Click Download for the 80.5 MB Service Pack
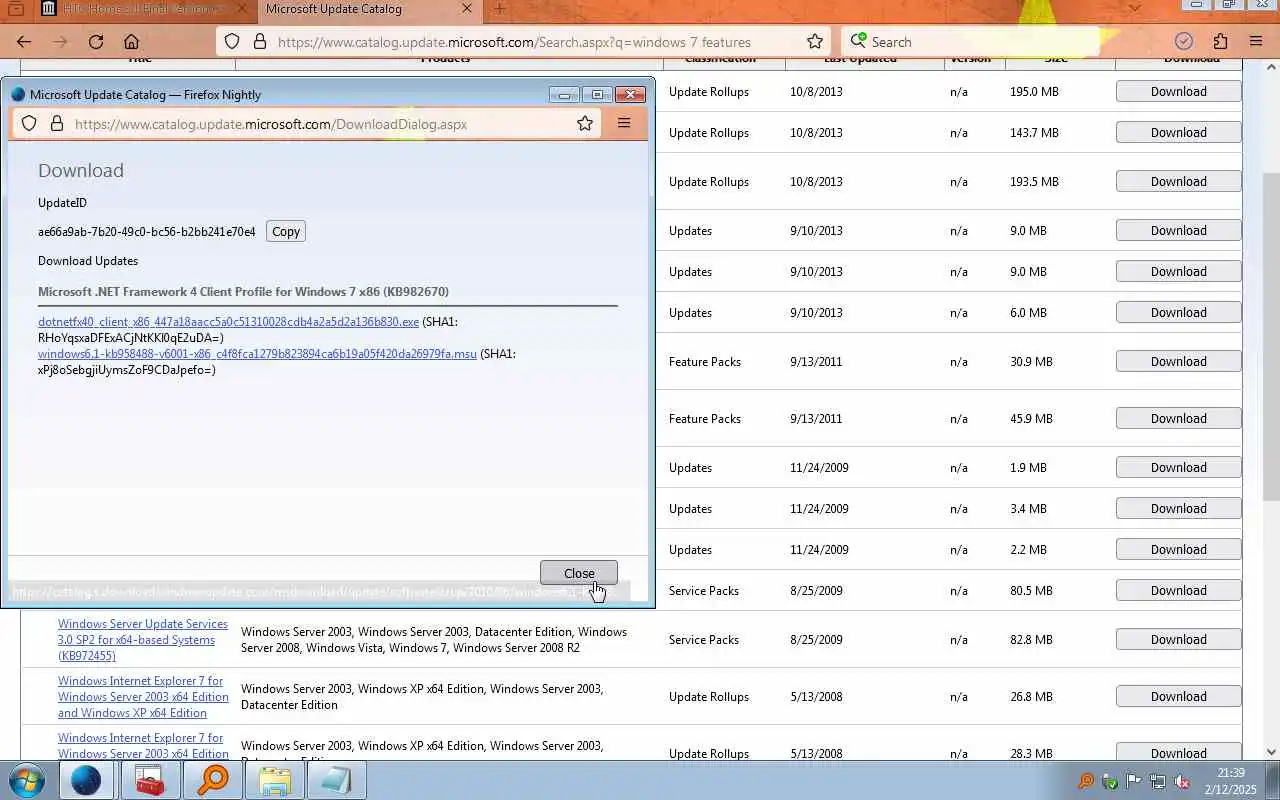Image resolution: width=1280 pixels, height=800 pixels. click(1178, 590)
